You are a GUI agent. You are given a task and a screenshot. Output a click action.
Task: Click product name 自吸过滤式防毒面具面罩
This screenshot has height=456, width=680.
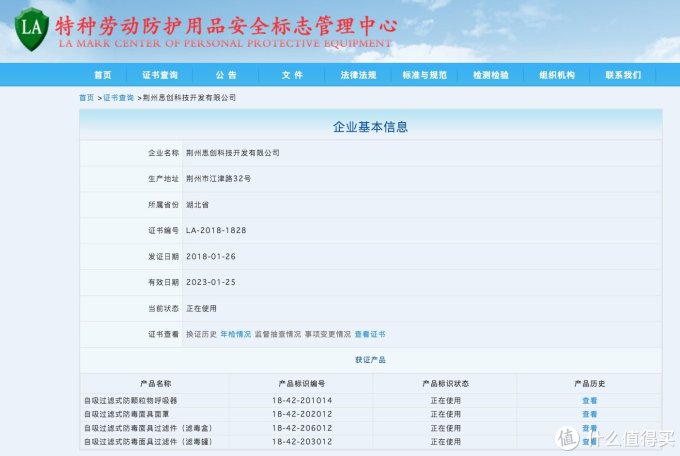coord(126,414)
